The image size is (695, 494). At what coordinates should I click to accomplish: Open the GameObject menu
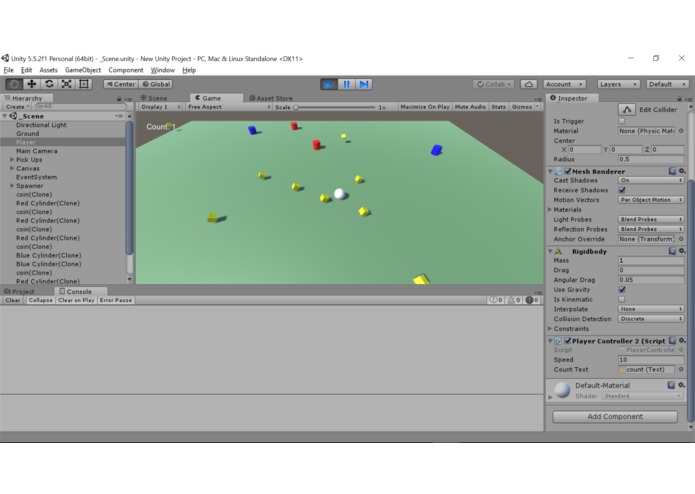tap(83, 70)
